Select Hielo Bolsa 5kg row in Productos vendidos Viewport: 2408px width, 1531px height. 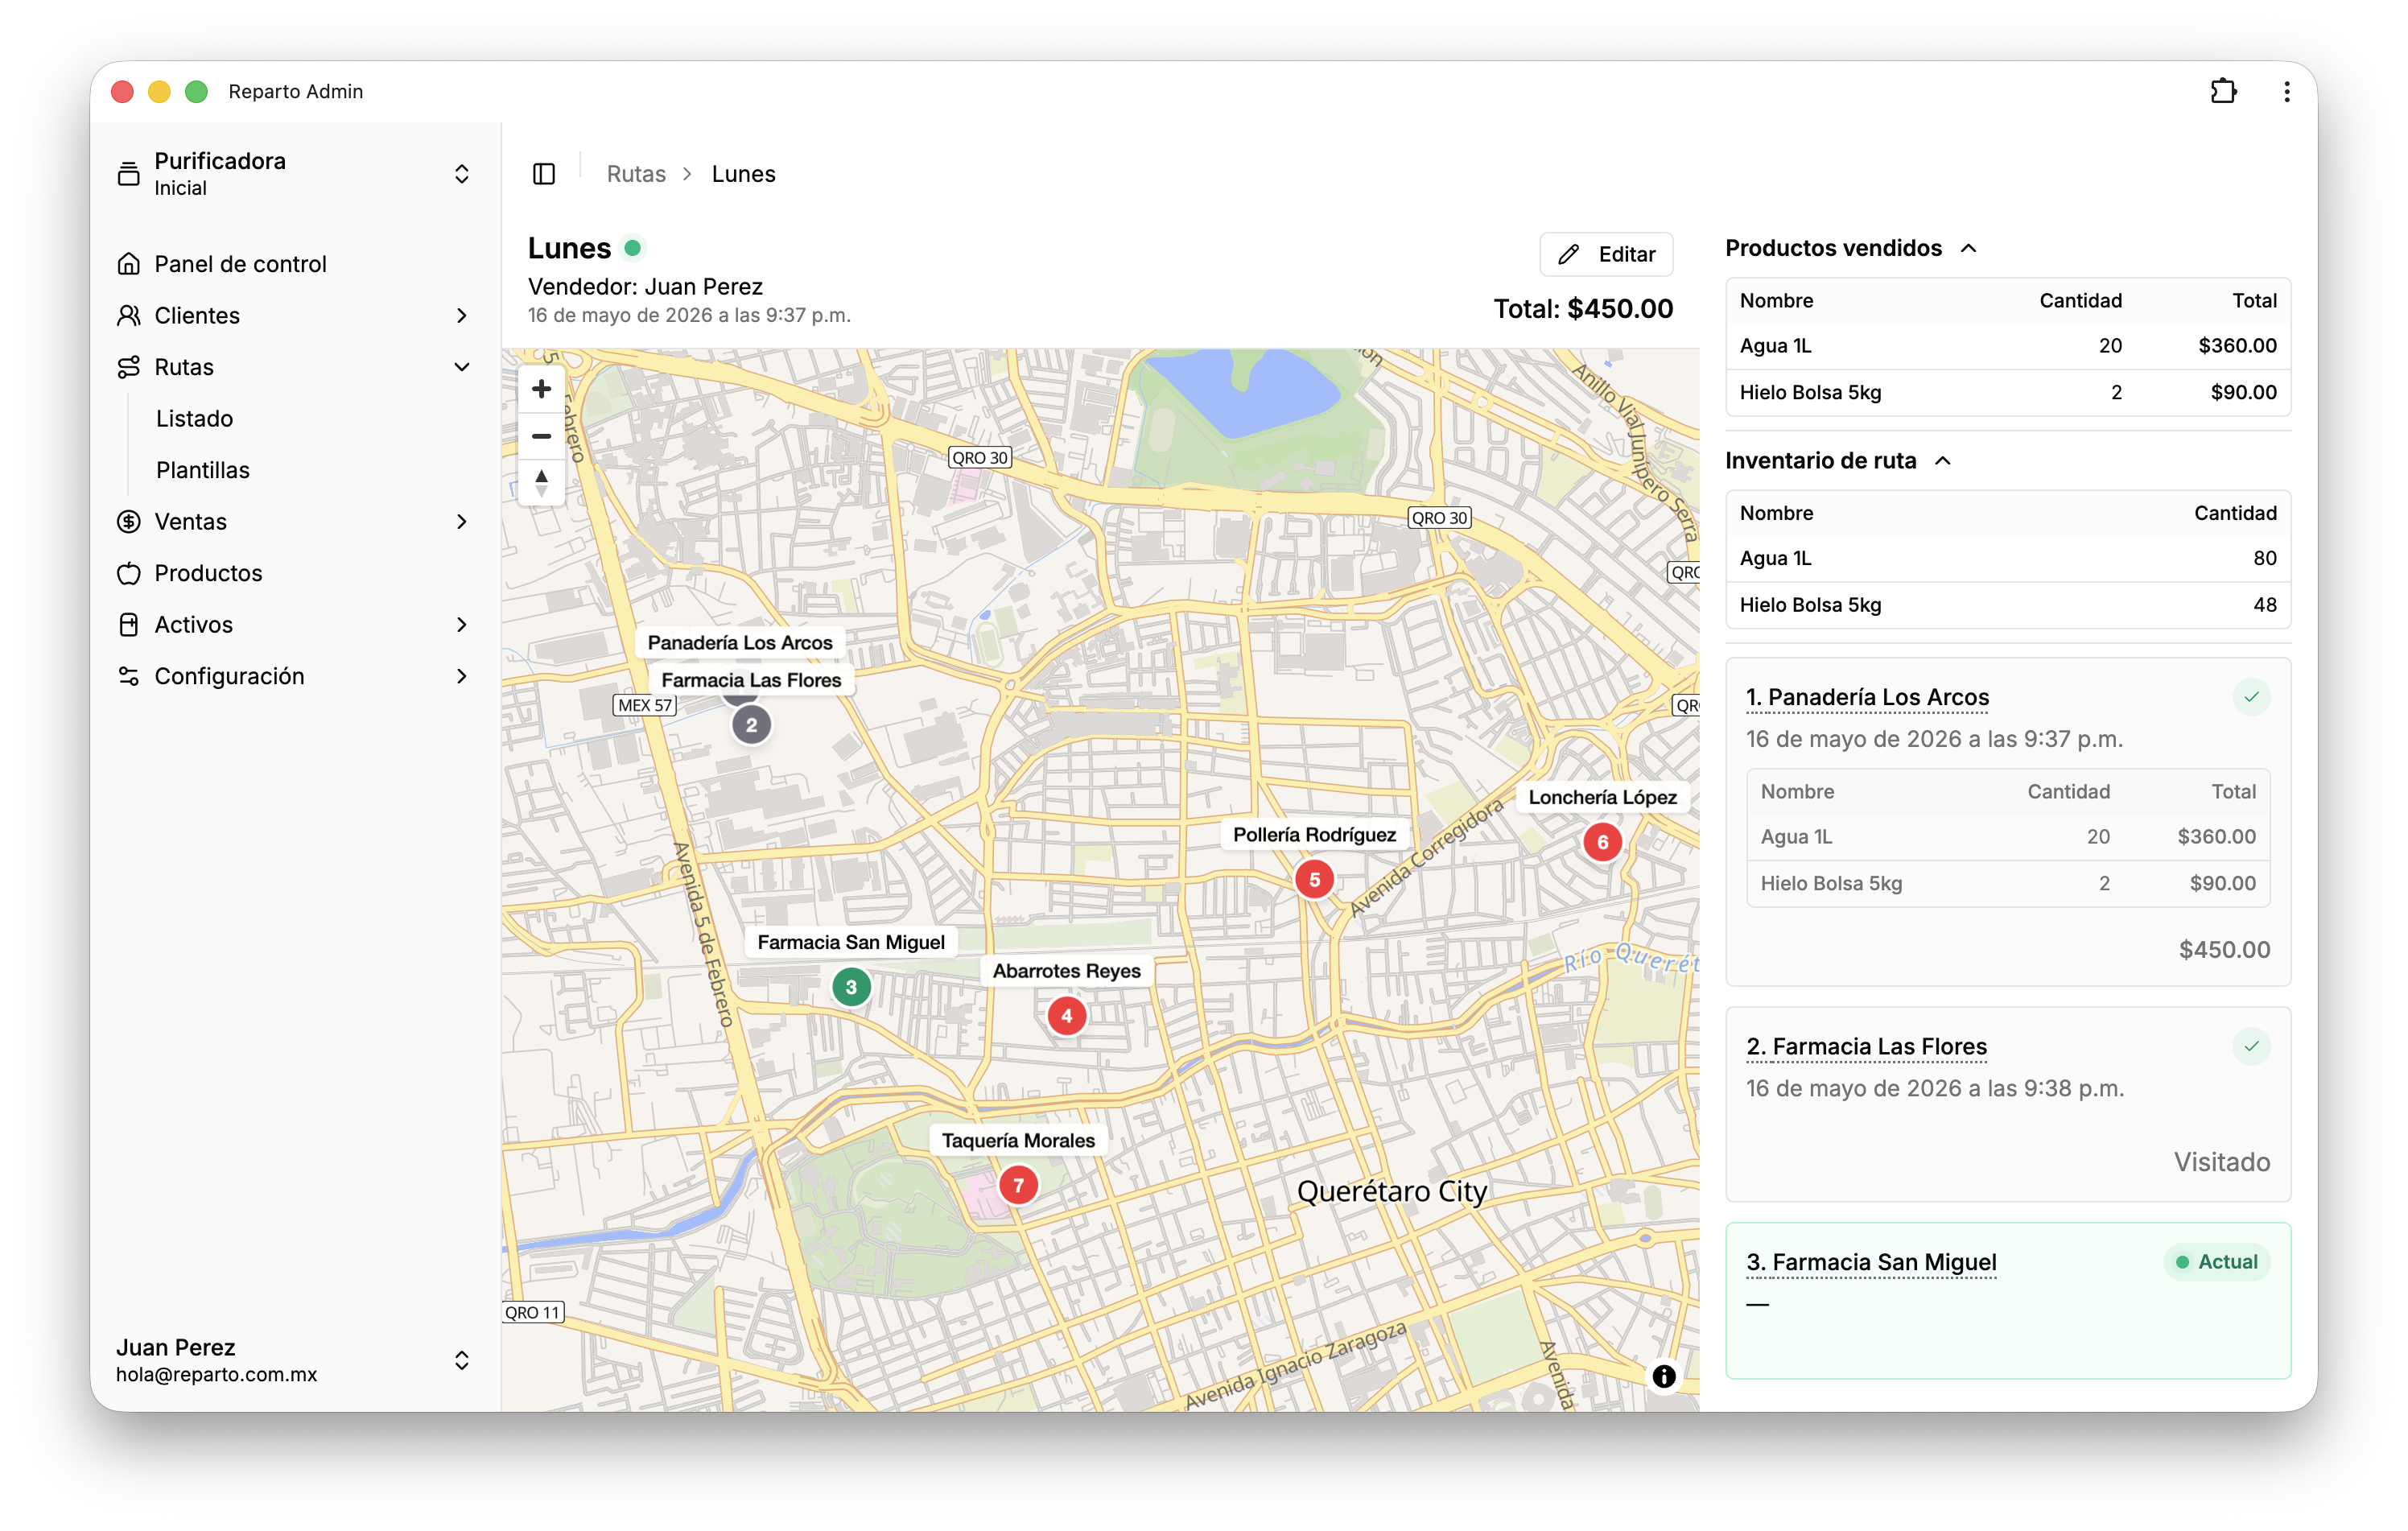pos(2008,392)
